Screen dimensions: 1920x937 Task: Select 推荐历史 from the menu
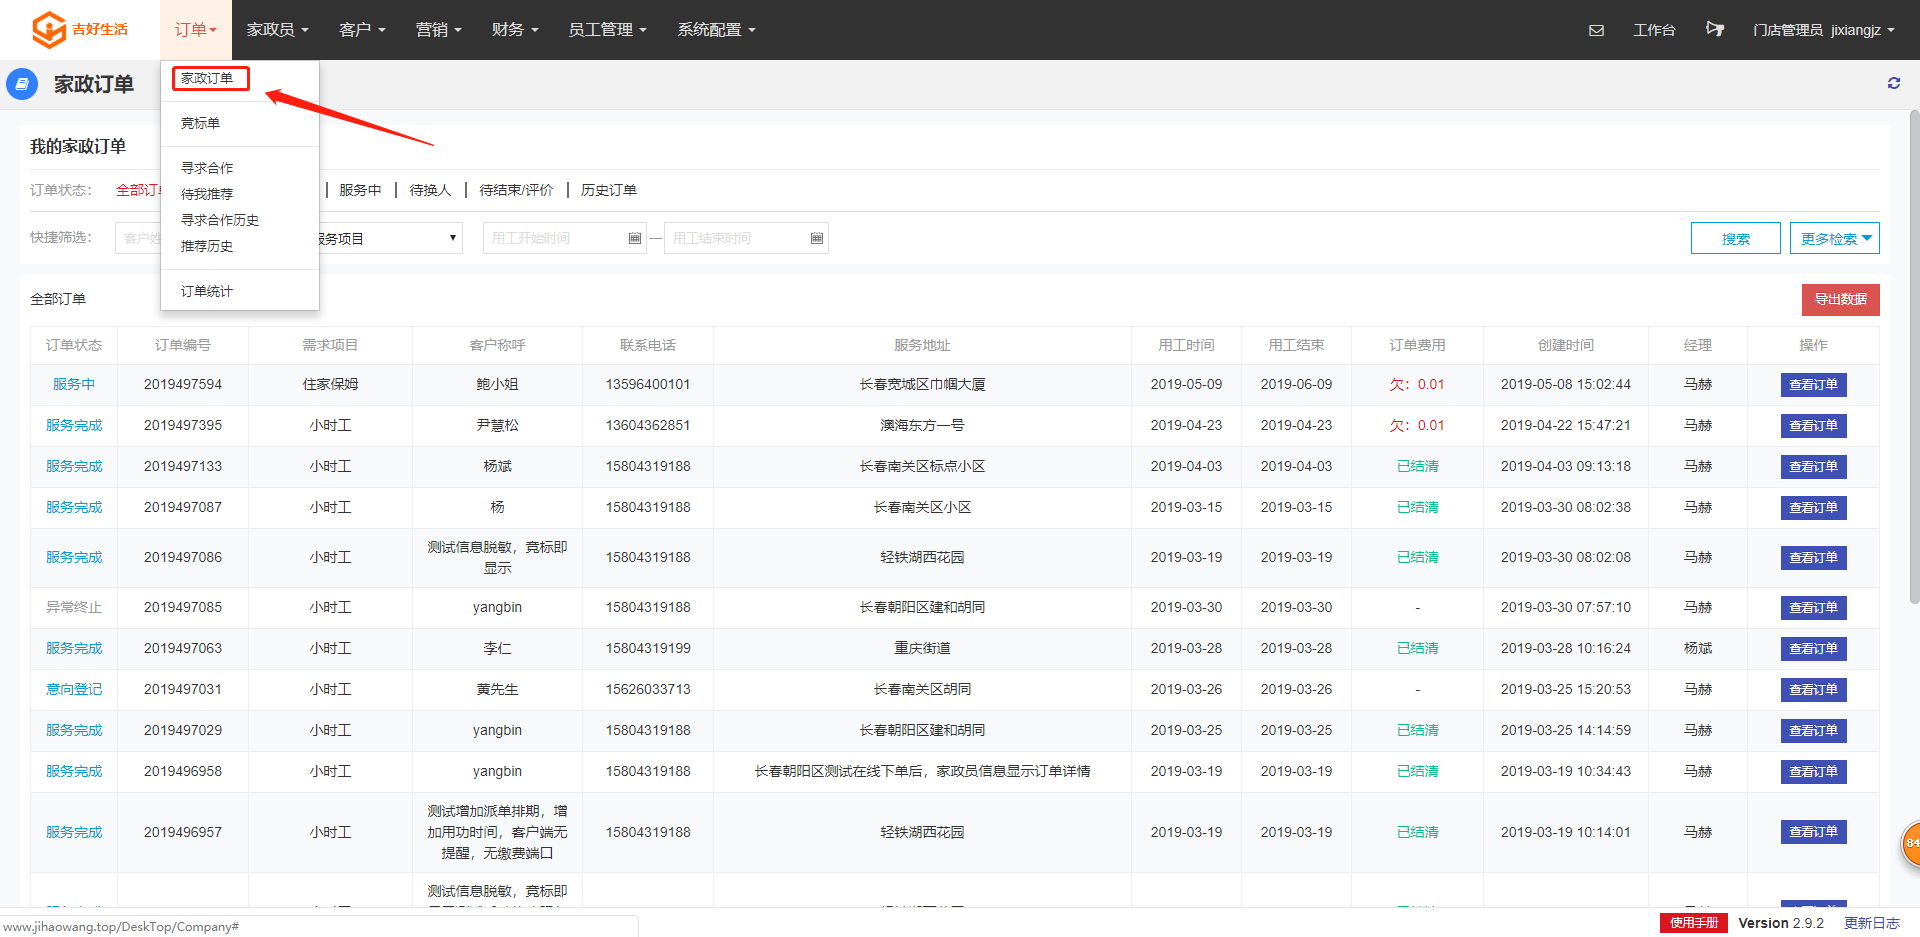pyautogui.click(x=207, y=246)
